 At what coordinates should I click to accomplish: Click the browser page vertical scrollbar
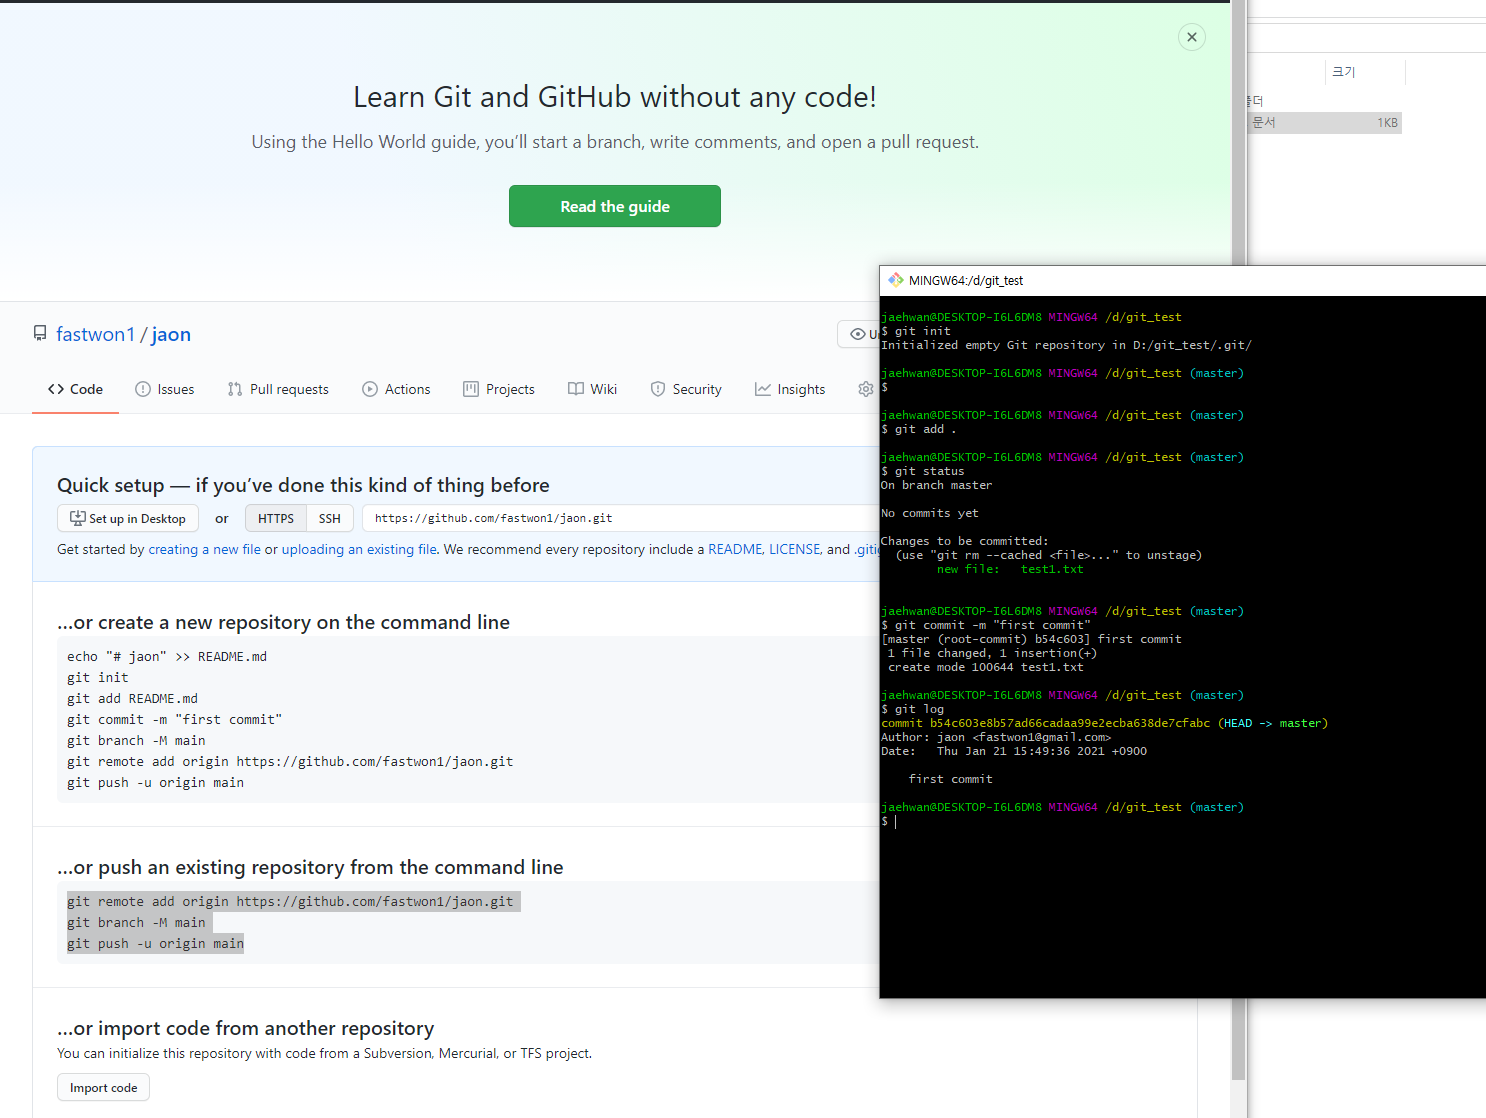(1239, 540)
